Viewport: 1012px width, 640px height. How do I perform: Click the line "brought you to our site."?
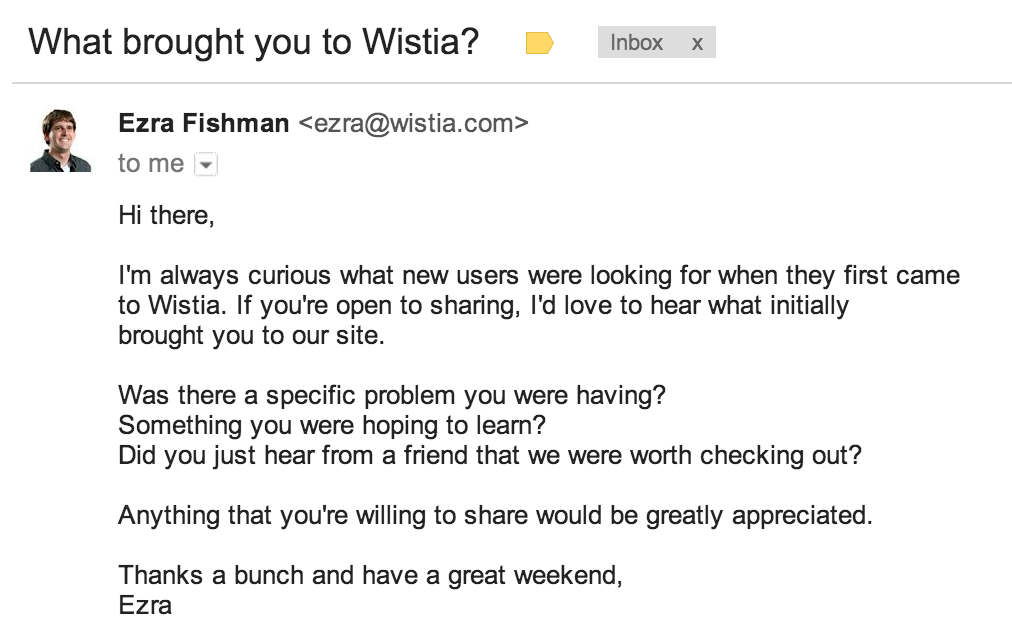coord(251,335)
